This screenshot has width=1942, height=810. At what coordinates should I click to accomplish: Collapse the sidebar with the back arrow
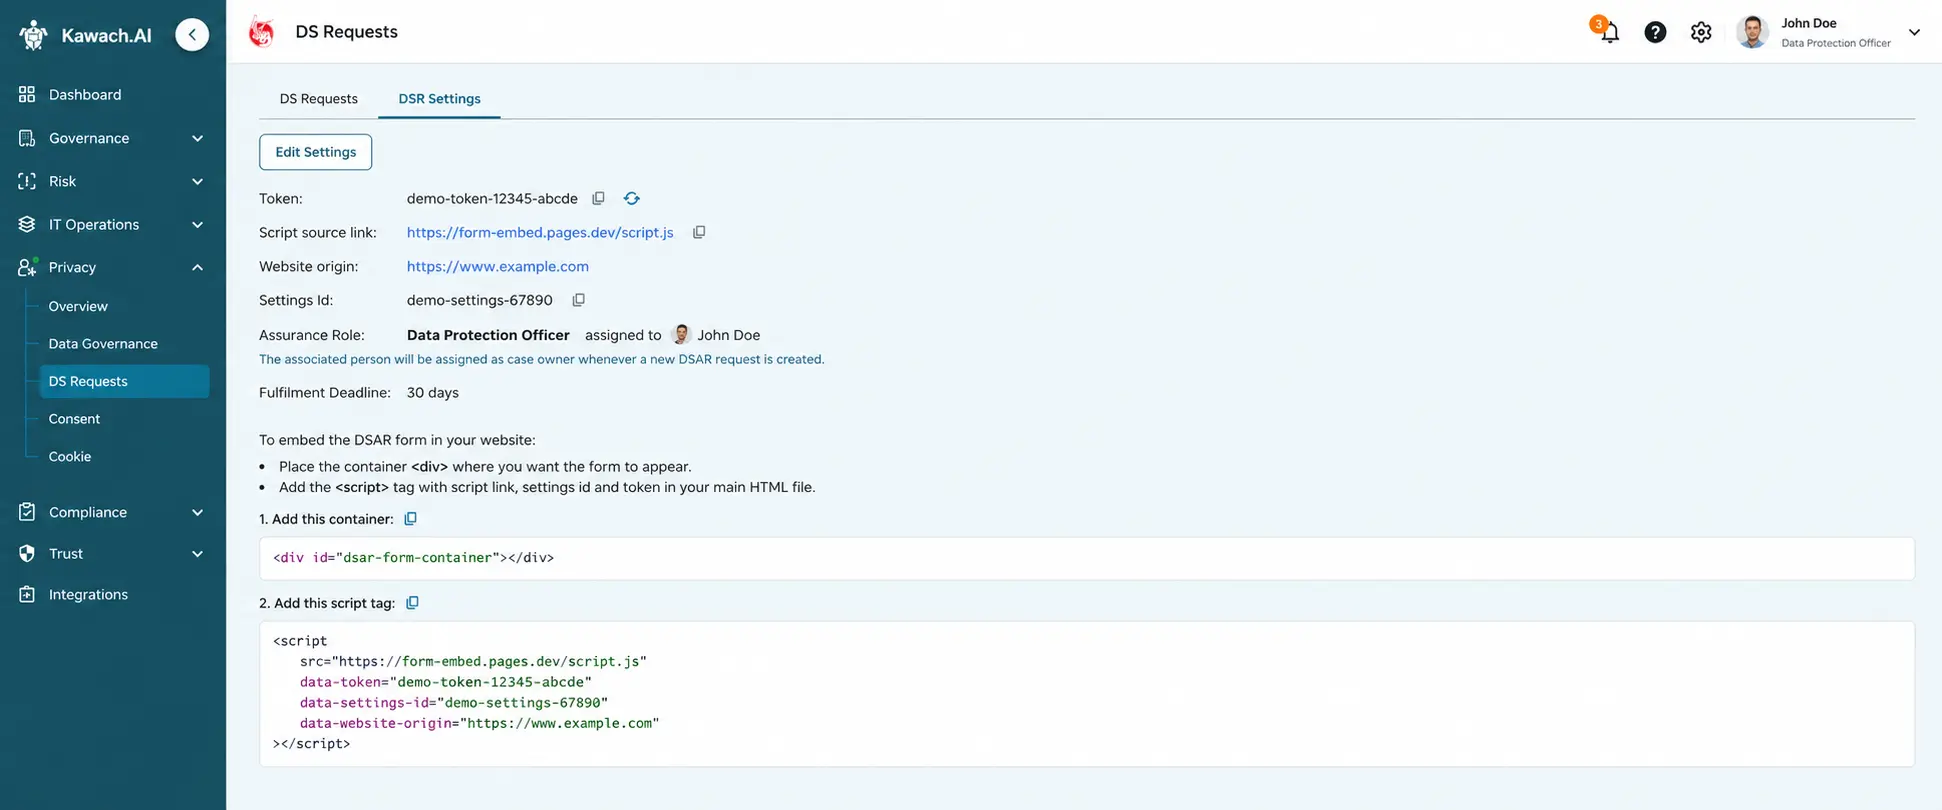192,34
